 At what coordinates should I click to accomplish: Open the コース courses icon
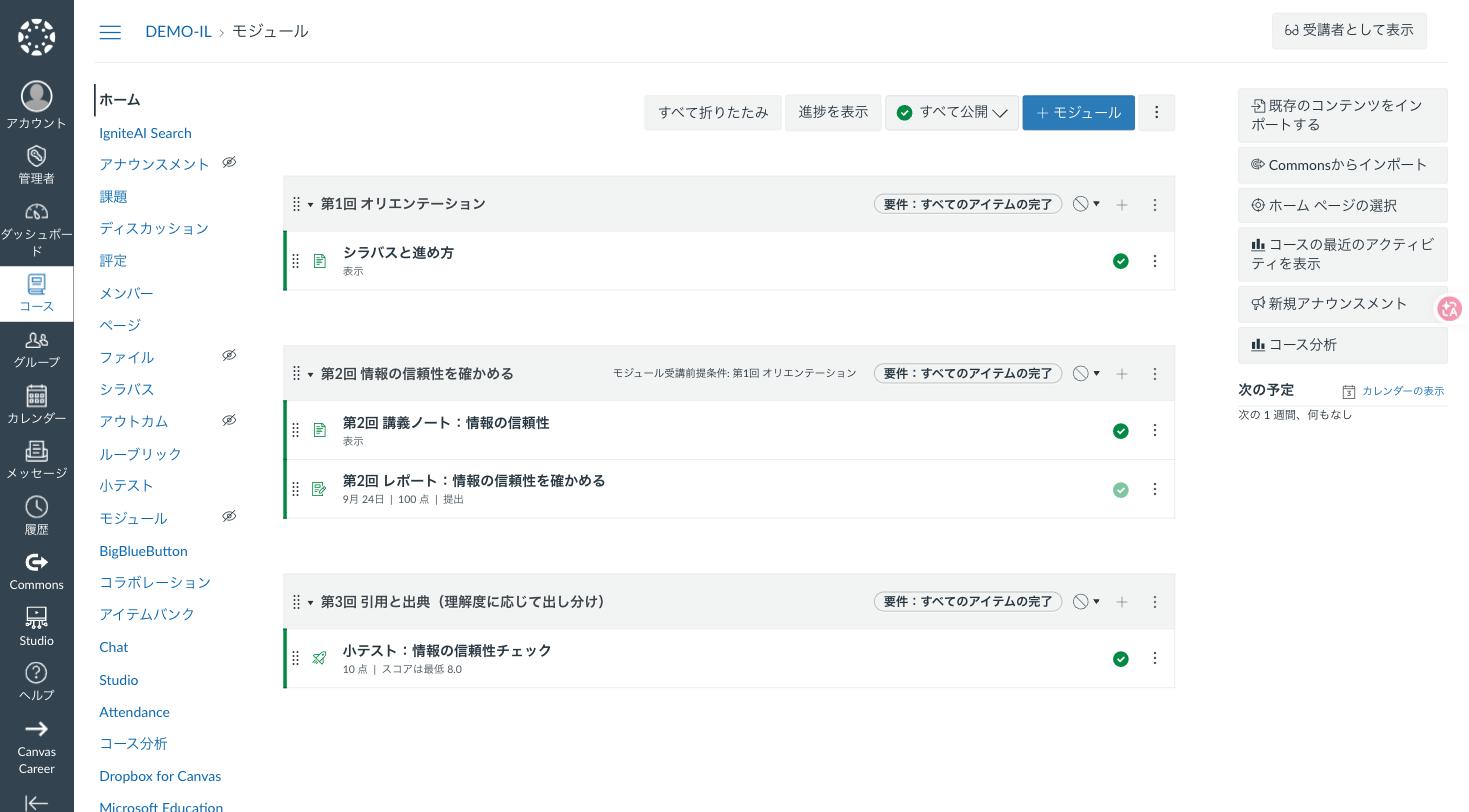pos(36,284)
